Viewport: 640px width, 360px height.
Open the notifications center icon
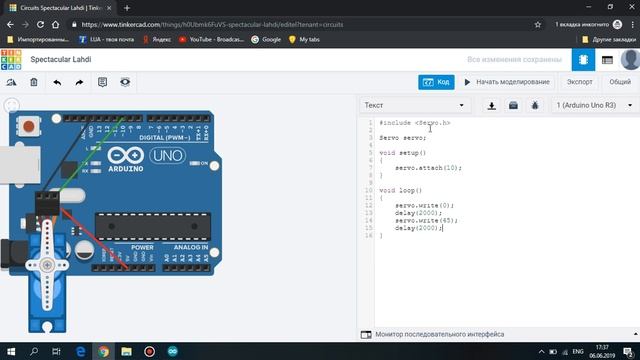(628, 351)
